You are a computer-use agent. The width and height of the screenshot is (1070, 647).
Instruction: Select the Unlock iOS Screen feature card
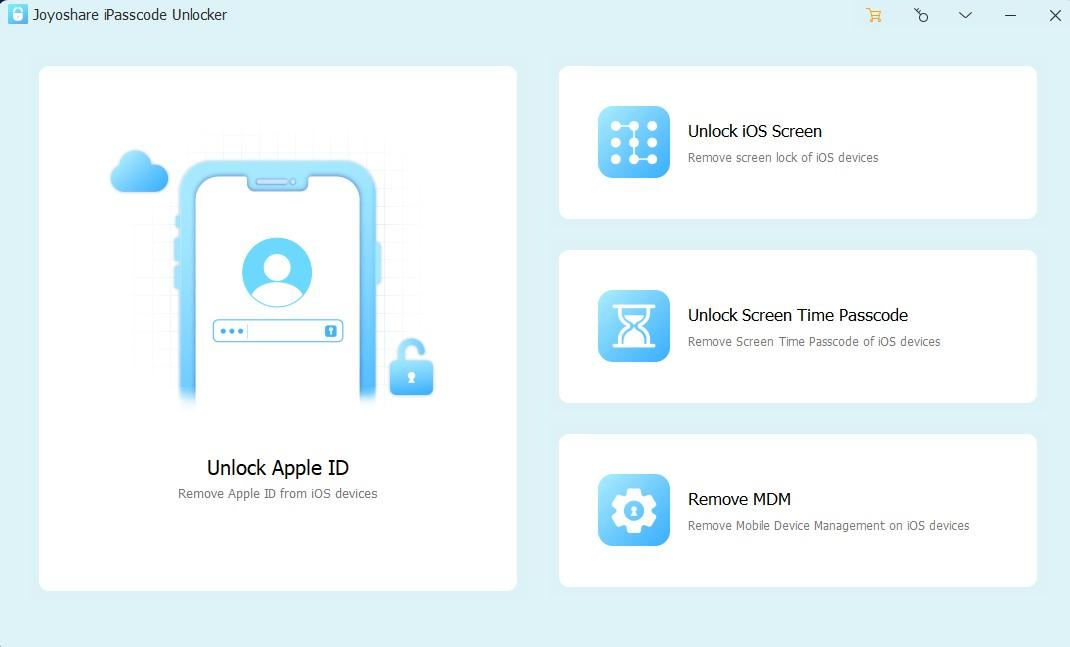tap(796, 142)
